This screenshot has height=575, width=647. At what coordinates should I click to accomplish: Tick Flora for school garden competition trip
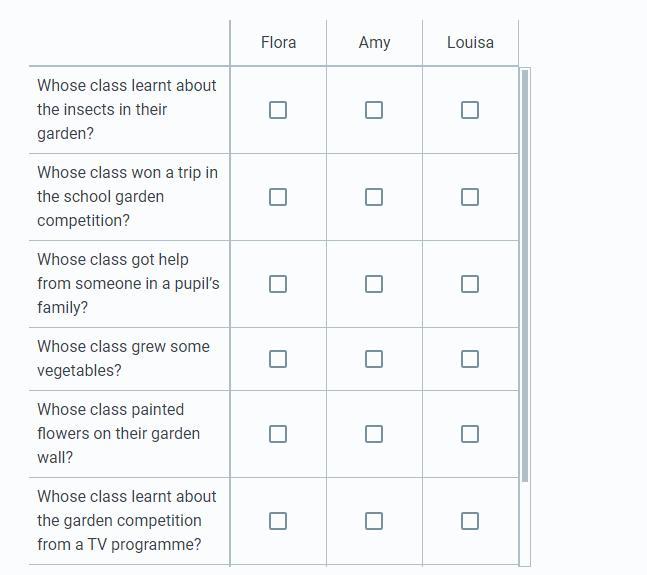pos(278,197)
